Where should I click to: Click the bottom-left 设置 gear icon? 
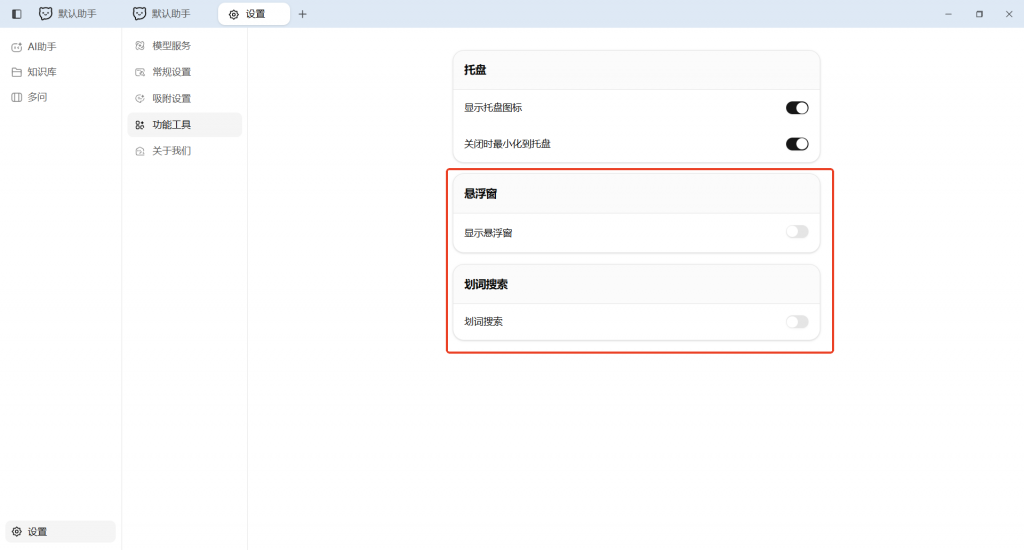tap(17, 532)
